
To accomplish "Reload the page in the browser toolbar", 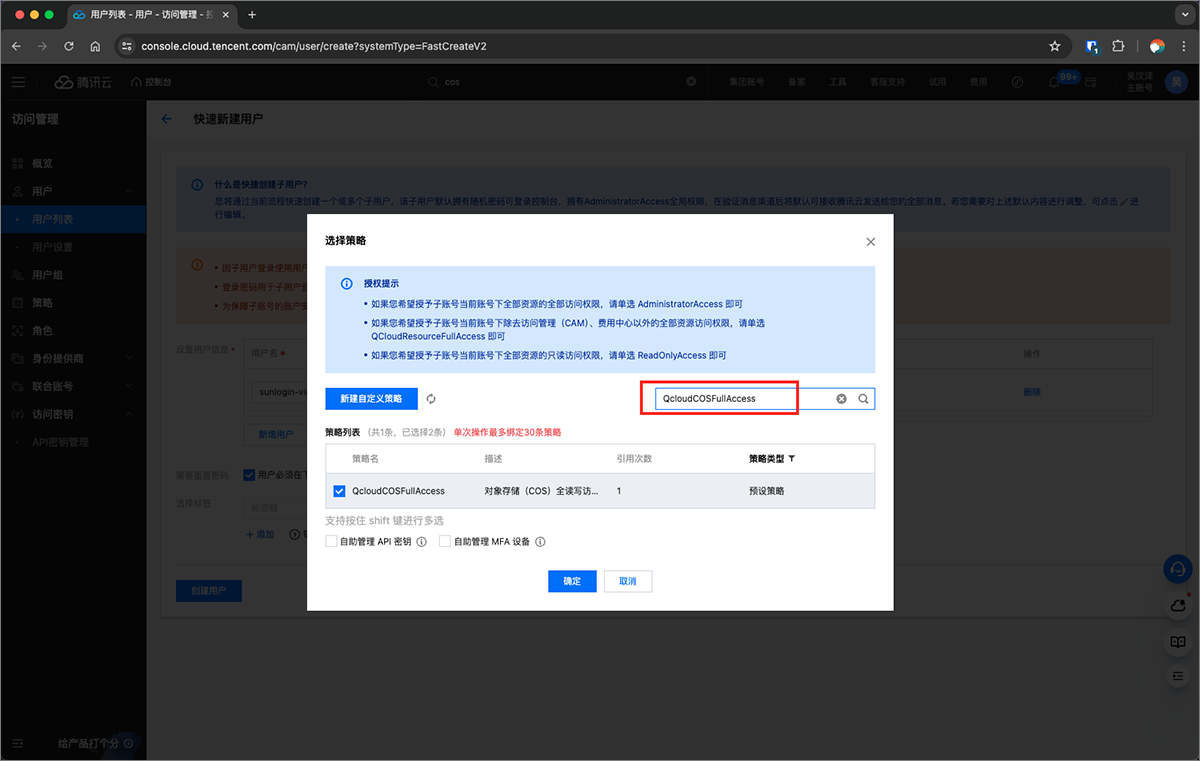I will tap(69, 46).
